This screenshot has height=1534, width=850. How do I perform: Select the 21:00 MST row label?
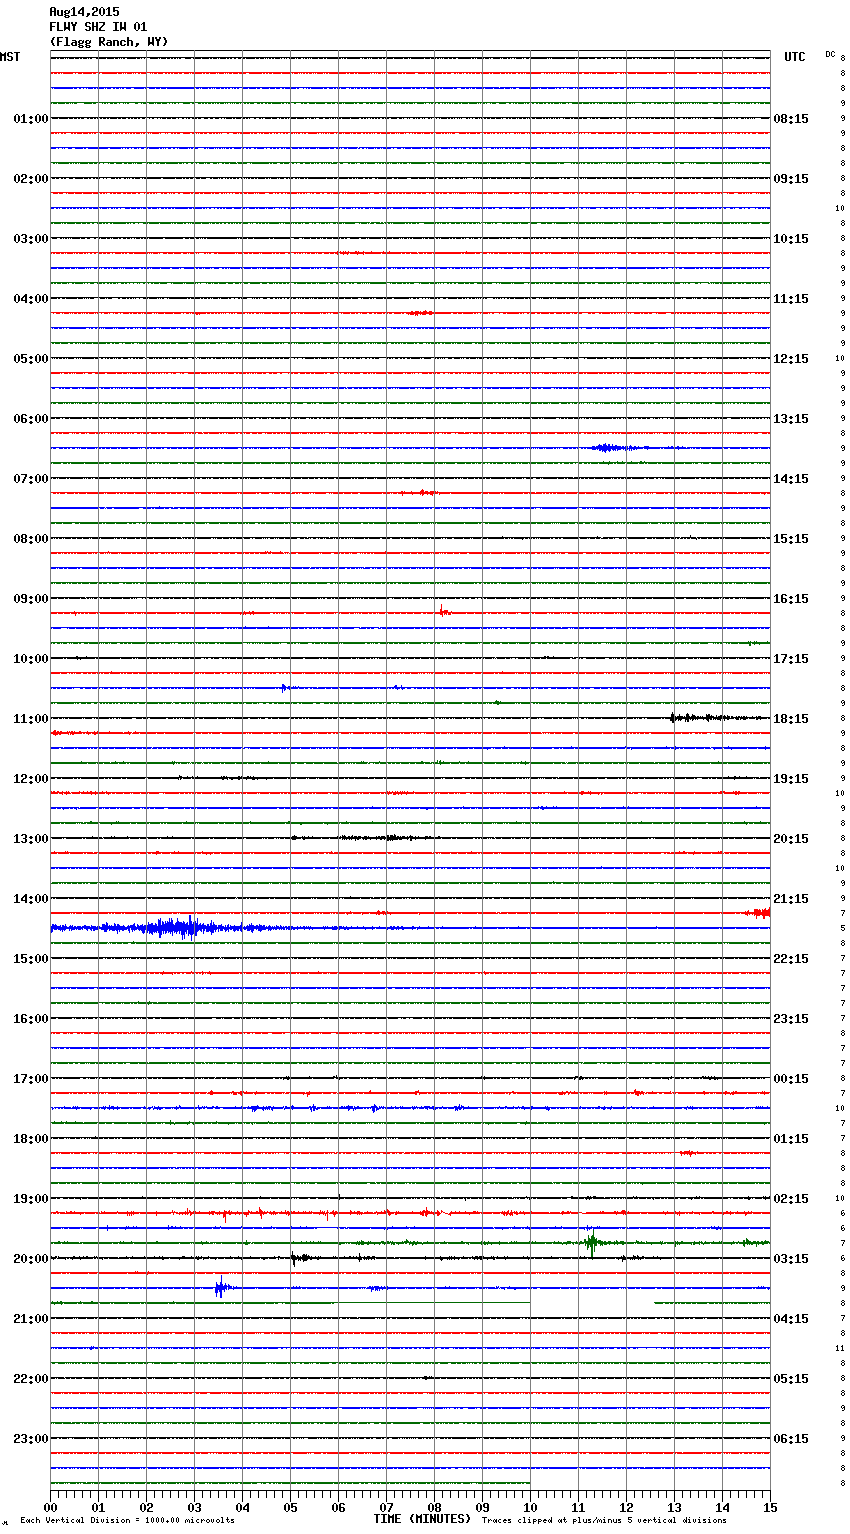(31, 1319)
